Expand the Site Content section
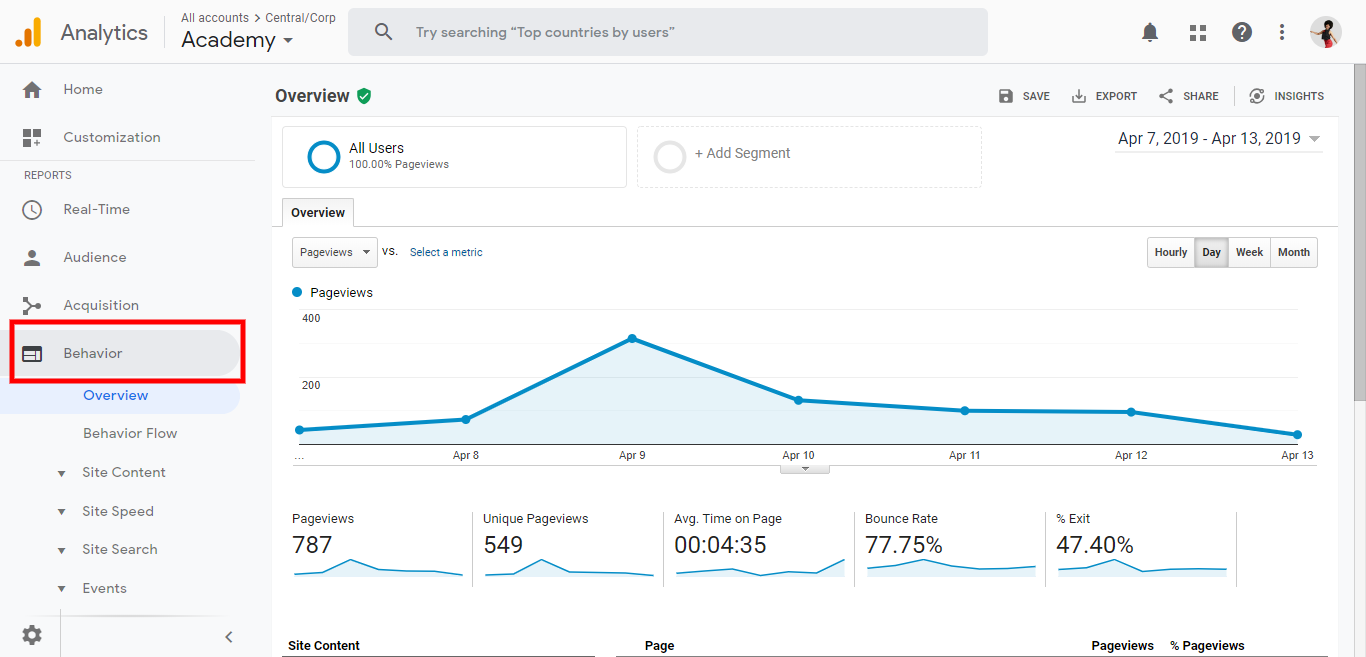Screen dimensions: 1366x657 123,472
